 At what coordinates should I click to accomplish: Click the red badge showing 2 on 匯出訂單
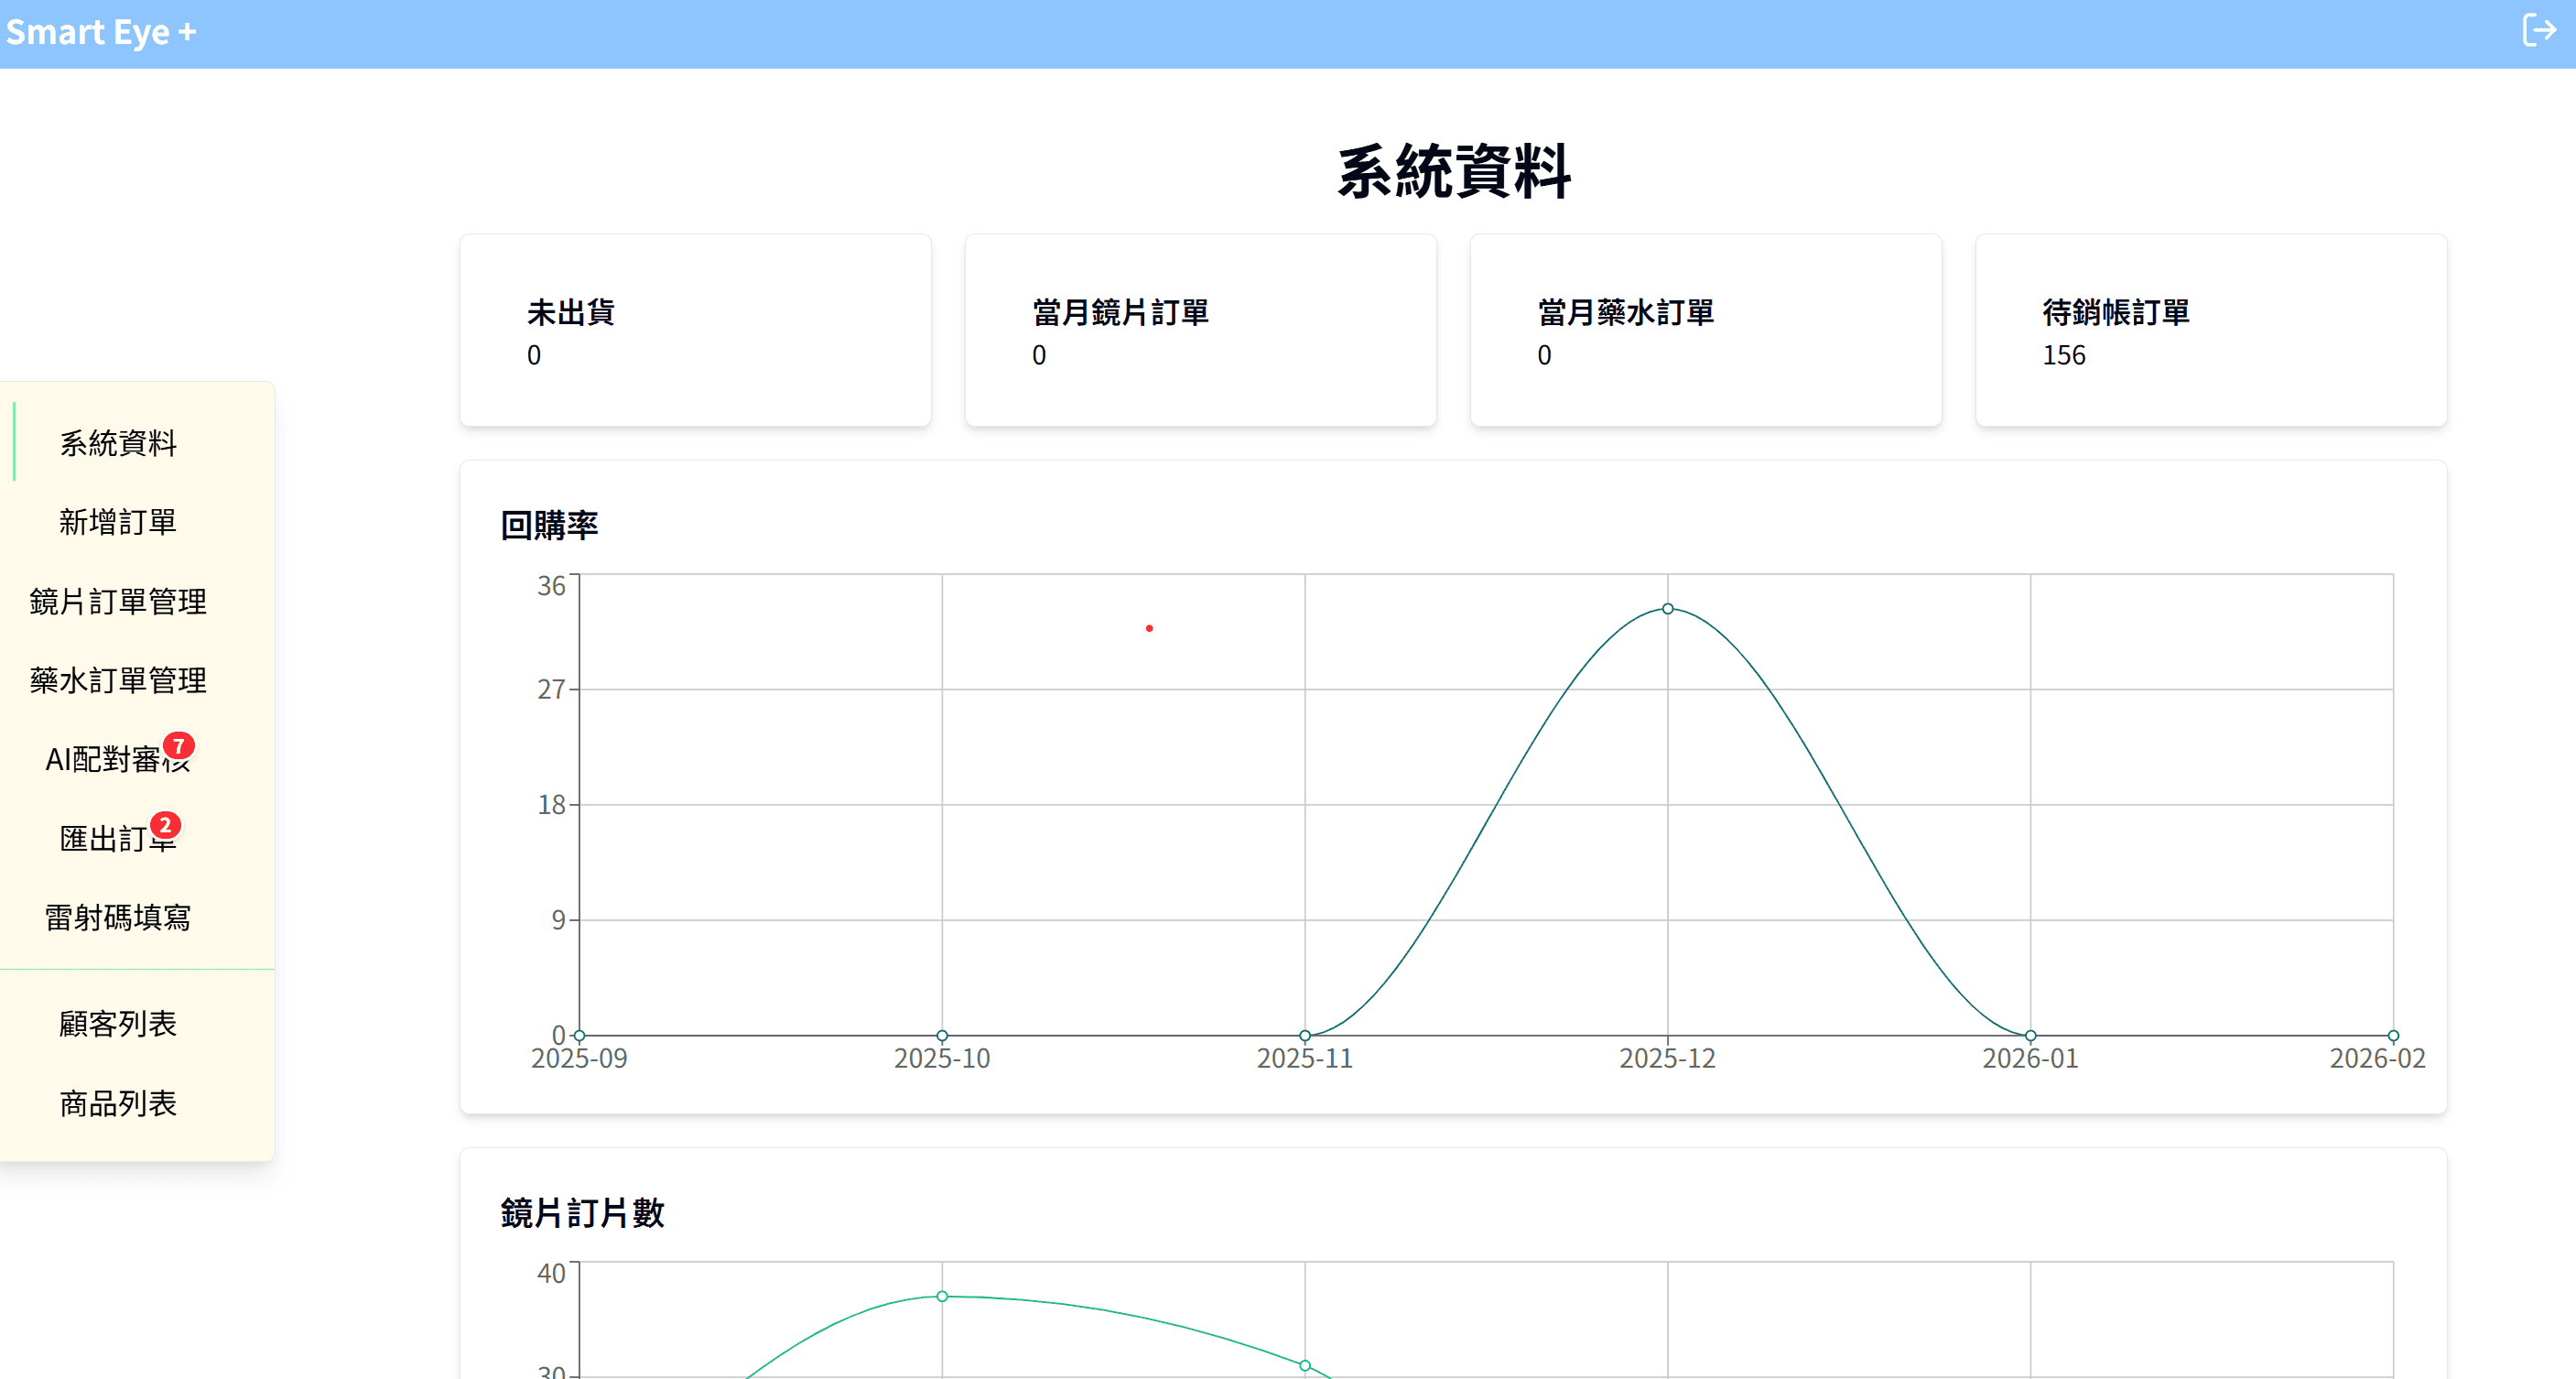(x=166, y=826)
